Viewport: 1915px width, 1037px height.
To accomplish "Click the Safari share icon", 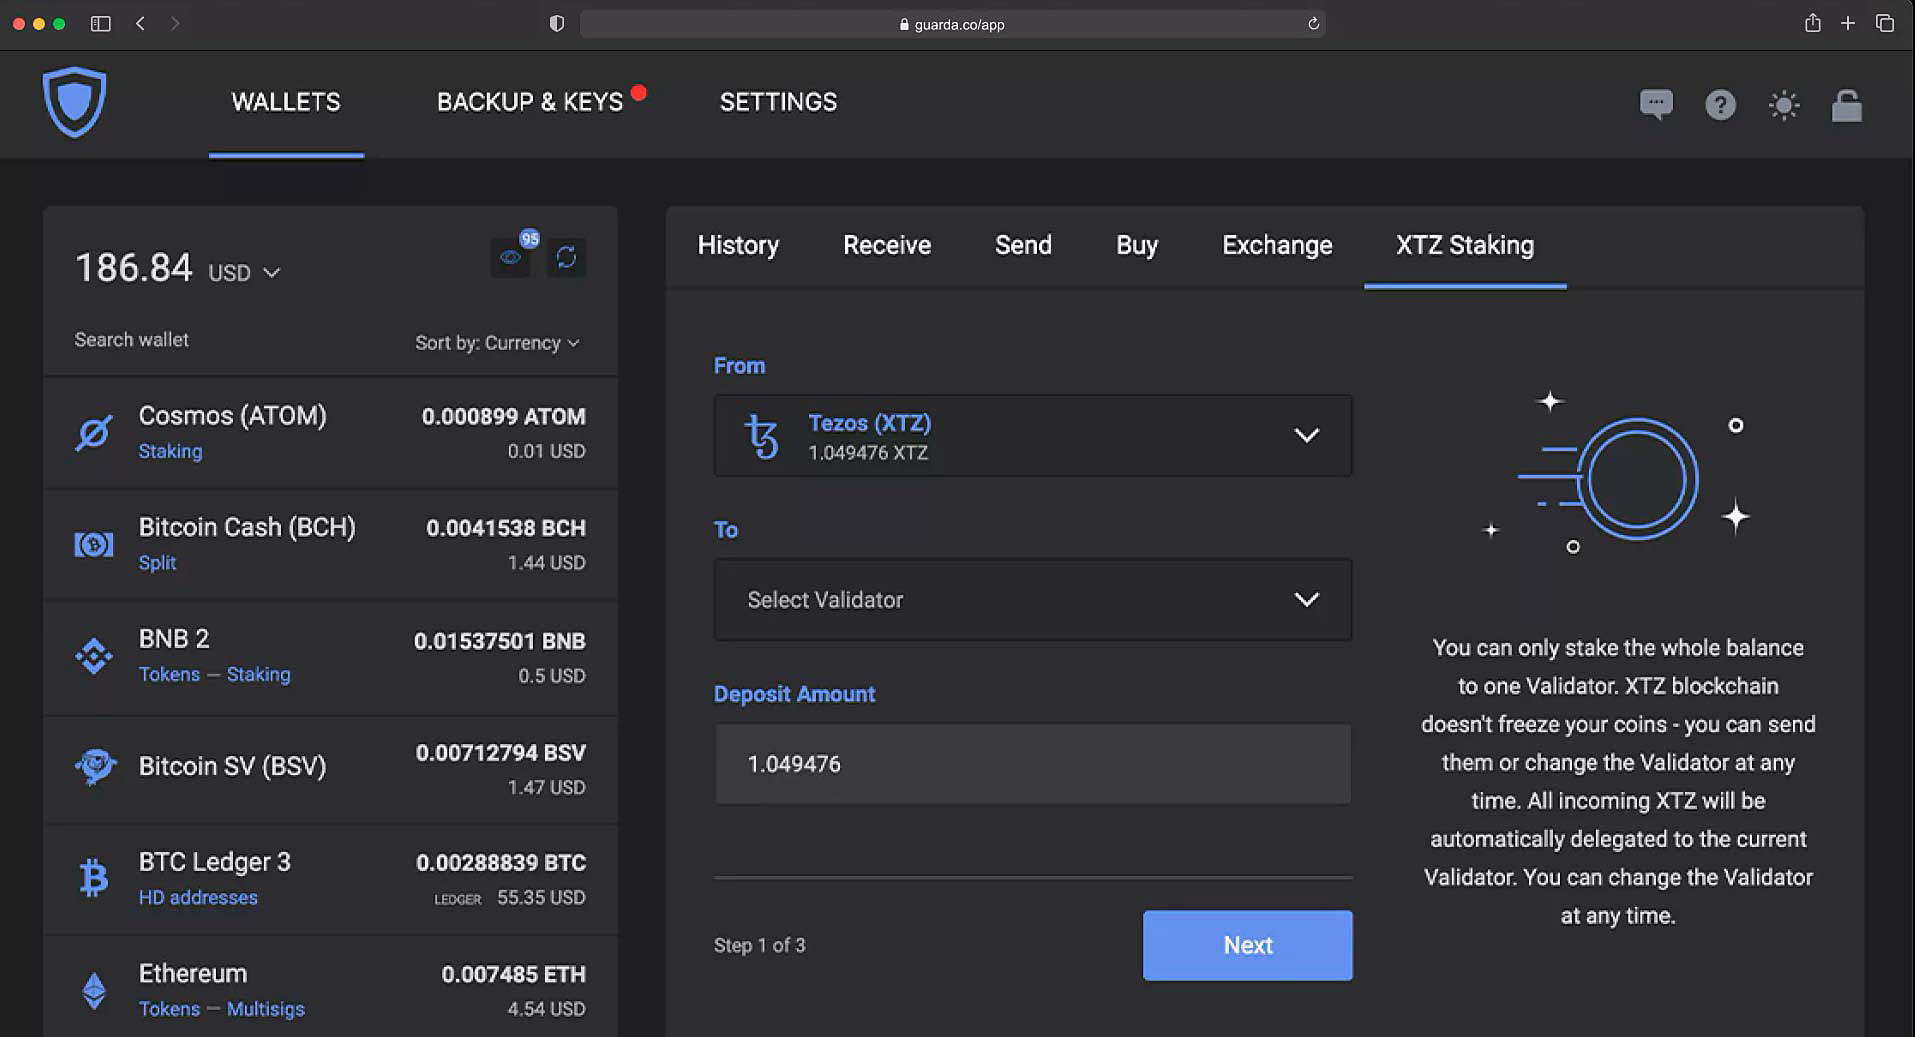I will click(1812, 23).
